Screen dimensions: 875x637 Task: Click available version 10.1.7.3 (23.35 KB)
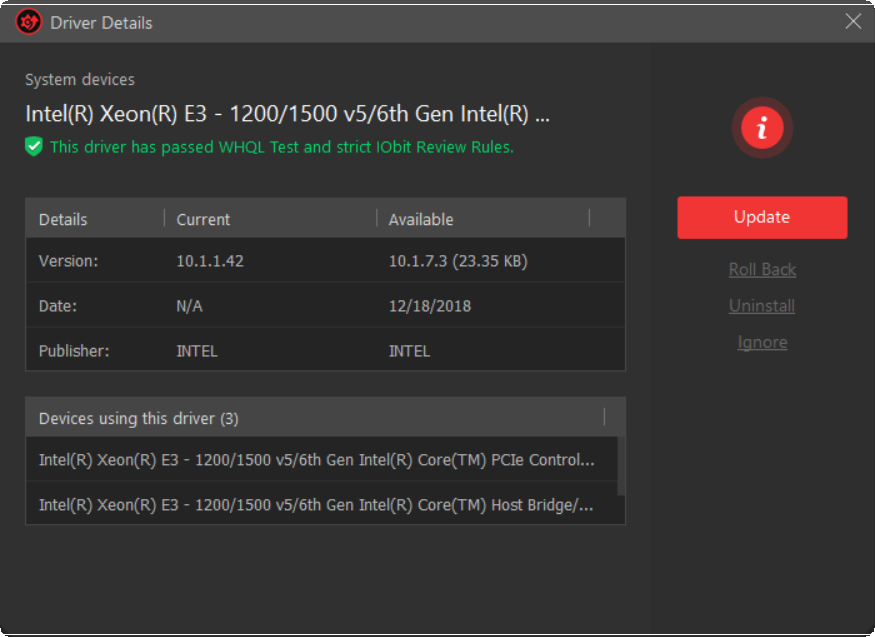coord(458,260)
